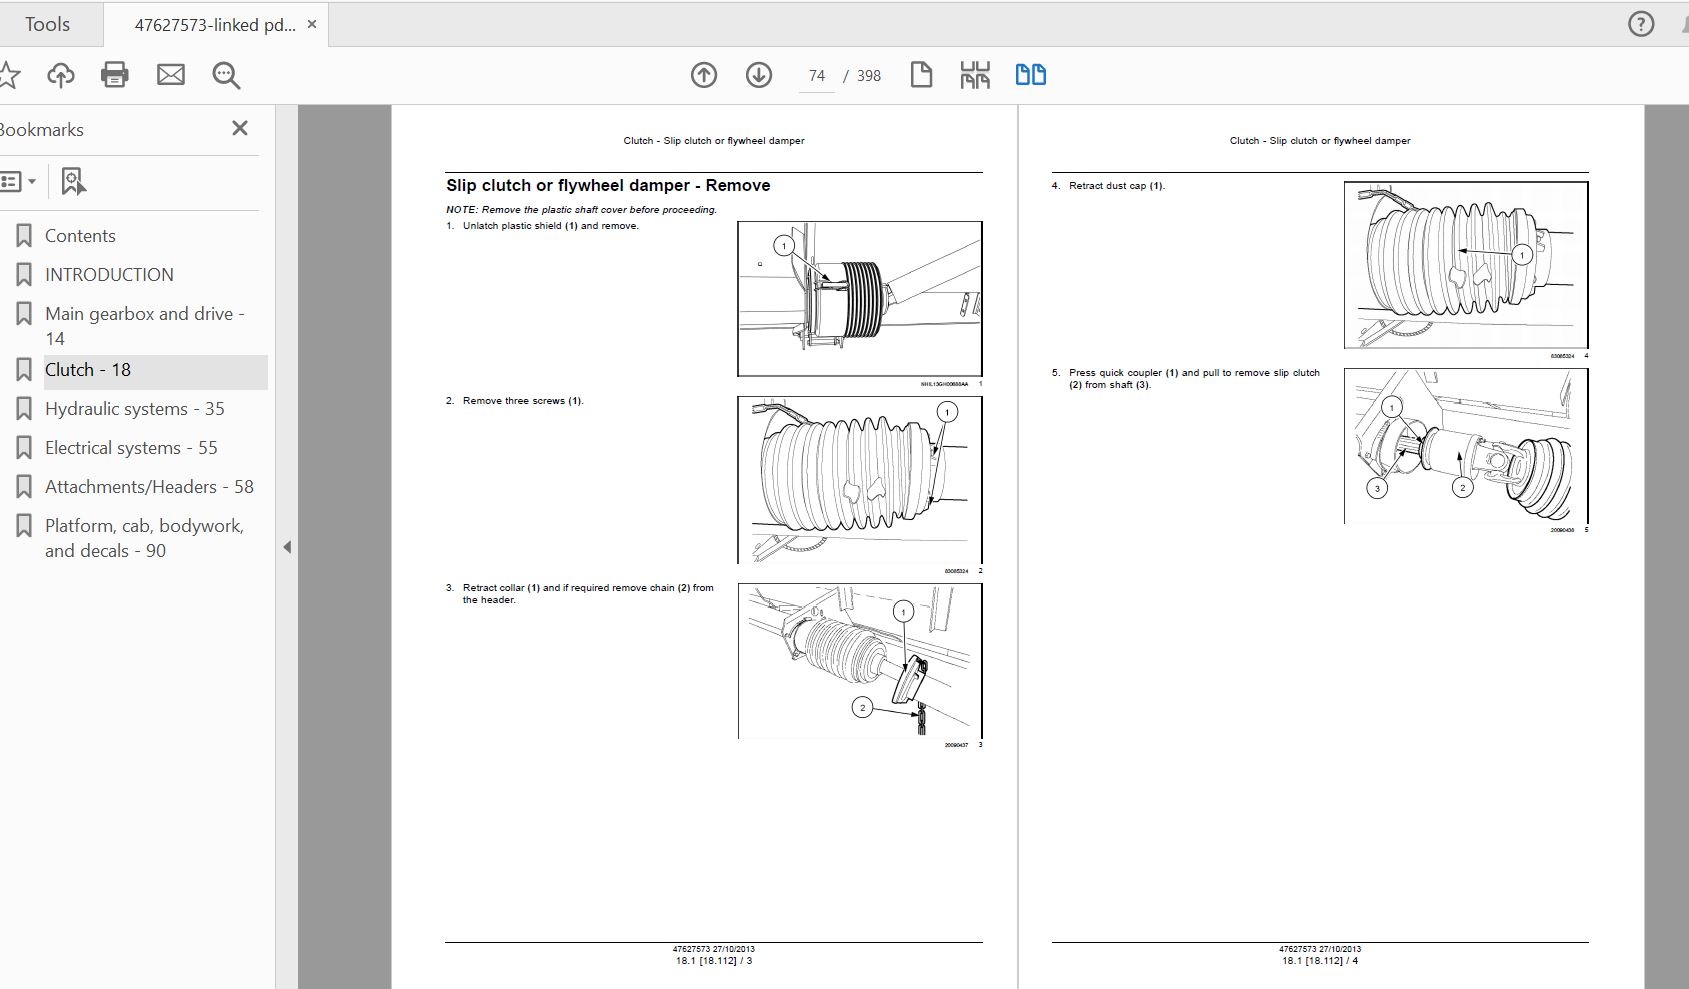The image size is (1689, 989).
Task: Open the Help question mark menu
Action: [1641, 24]
